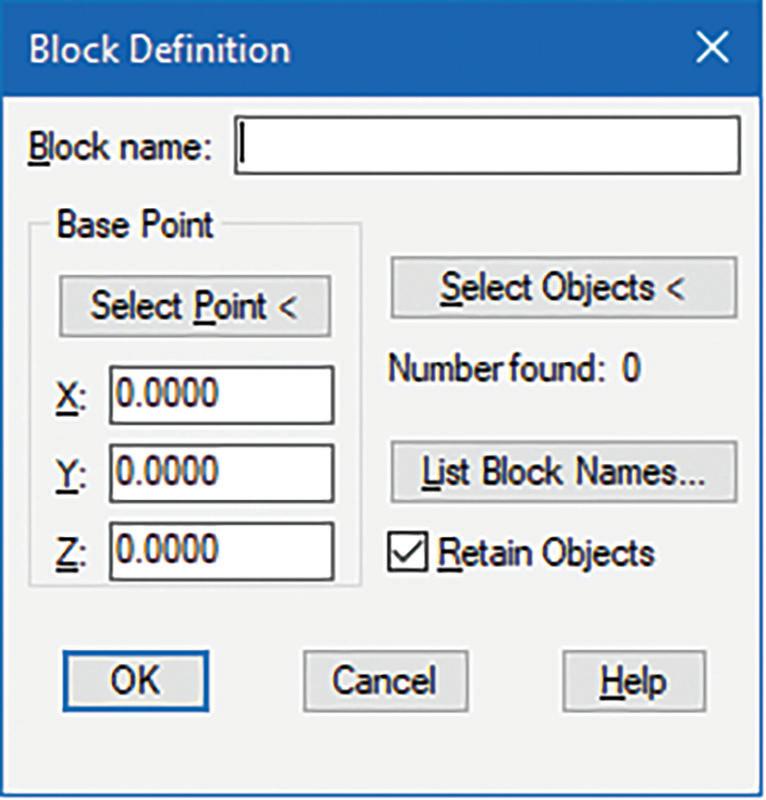Viewport: 766px width, 800px height.
Task: Click the 'Y:' coordinate label
Action: pyautogui.click(x=70, y=474)
